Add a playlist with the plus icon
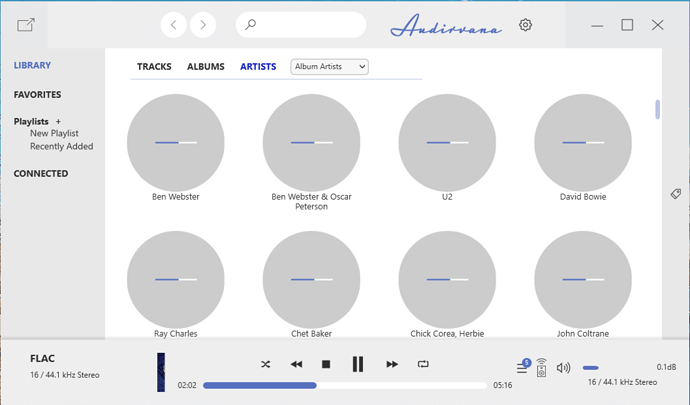The image size is (690, 405). click(58, 122)
